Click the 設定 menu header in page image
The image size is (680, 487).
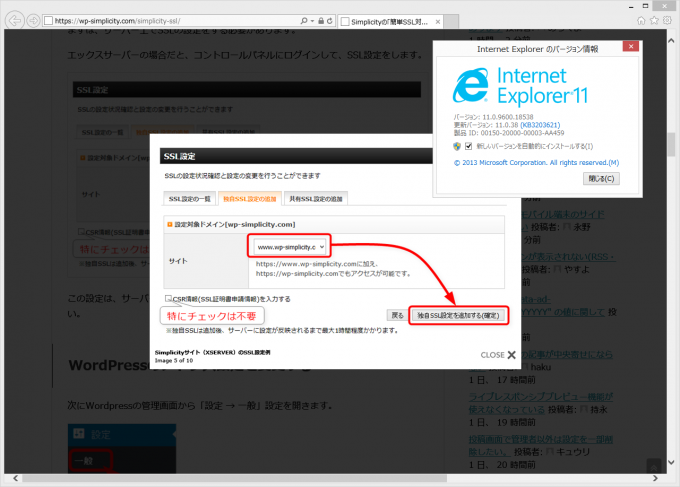pyautogui.click(x=122, y=434)
